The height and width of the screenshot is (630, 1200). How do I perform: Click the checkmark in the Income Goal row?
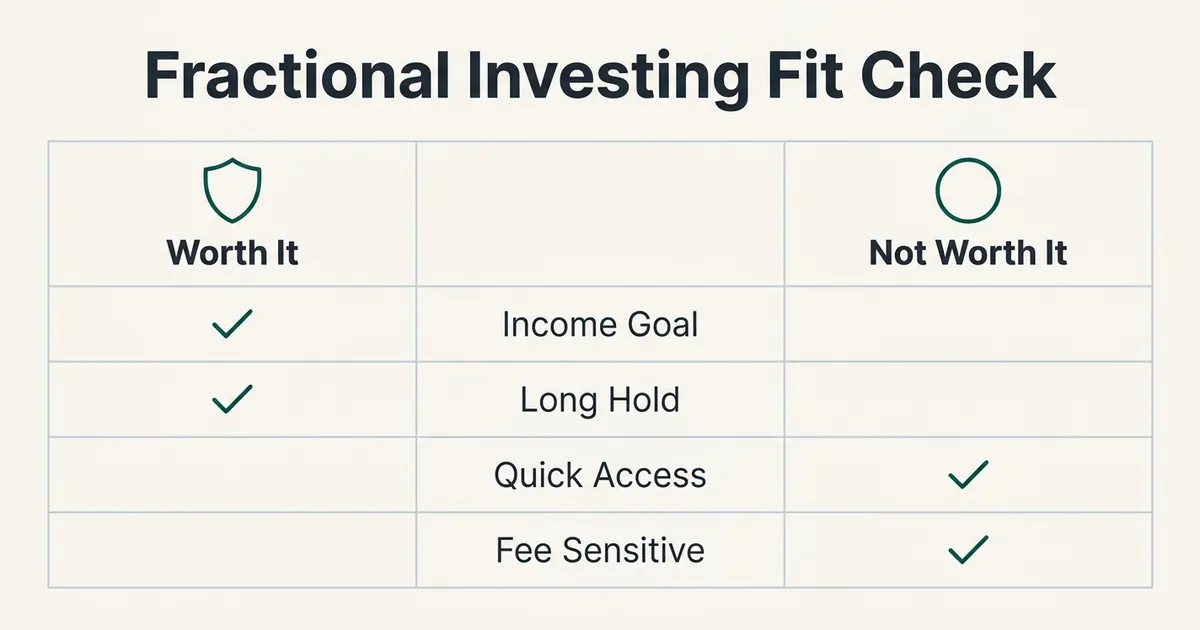232,324
